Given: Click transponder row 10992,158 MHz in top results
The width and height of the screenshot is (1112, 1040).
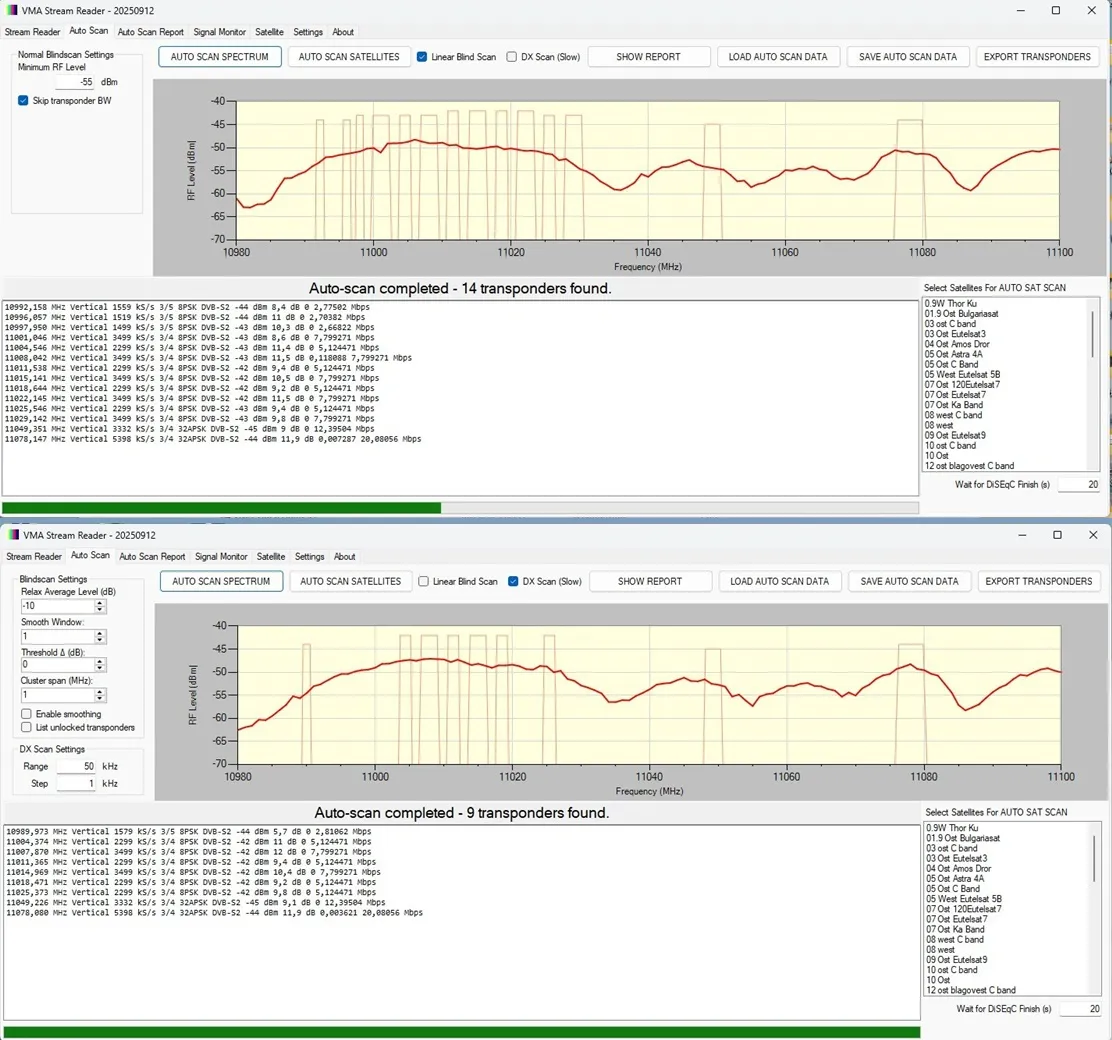Looking at the screenshot, I should pyautogui.click(x=187, y=307).
